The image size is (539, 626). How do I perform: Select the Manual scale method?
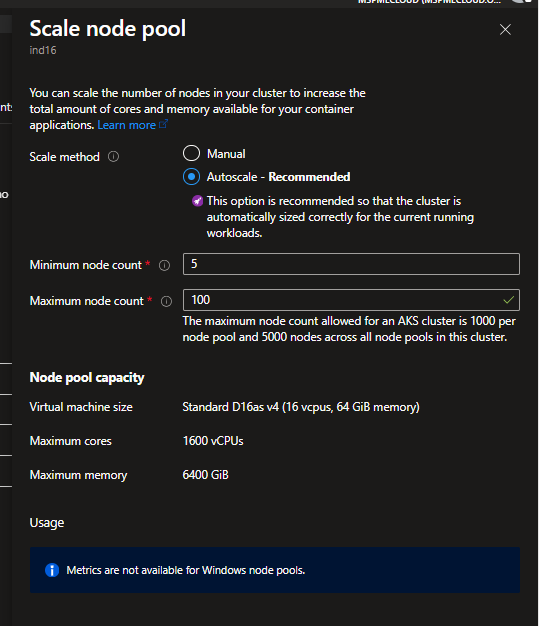(x=191, y=153)
